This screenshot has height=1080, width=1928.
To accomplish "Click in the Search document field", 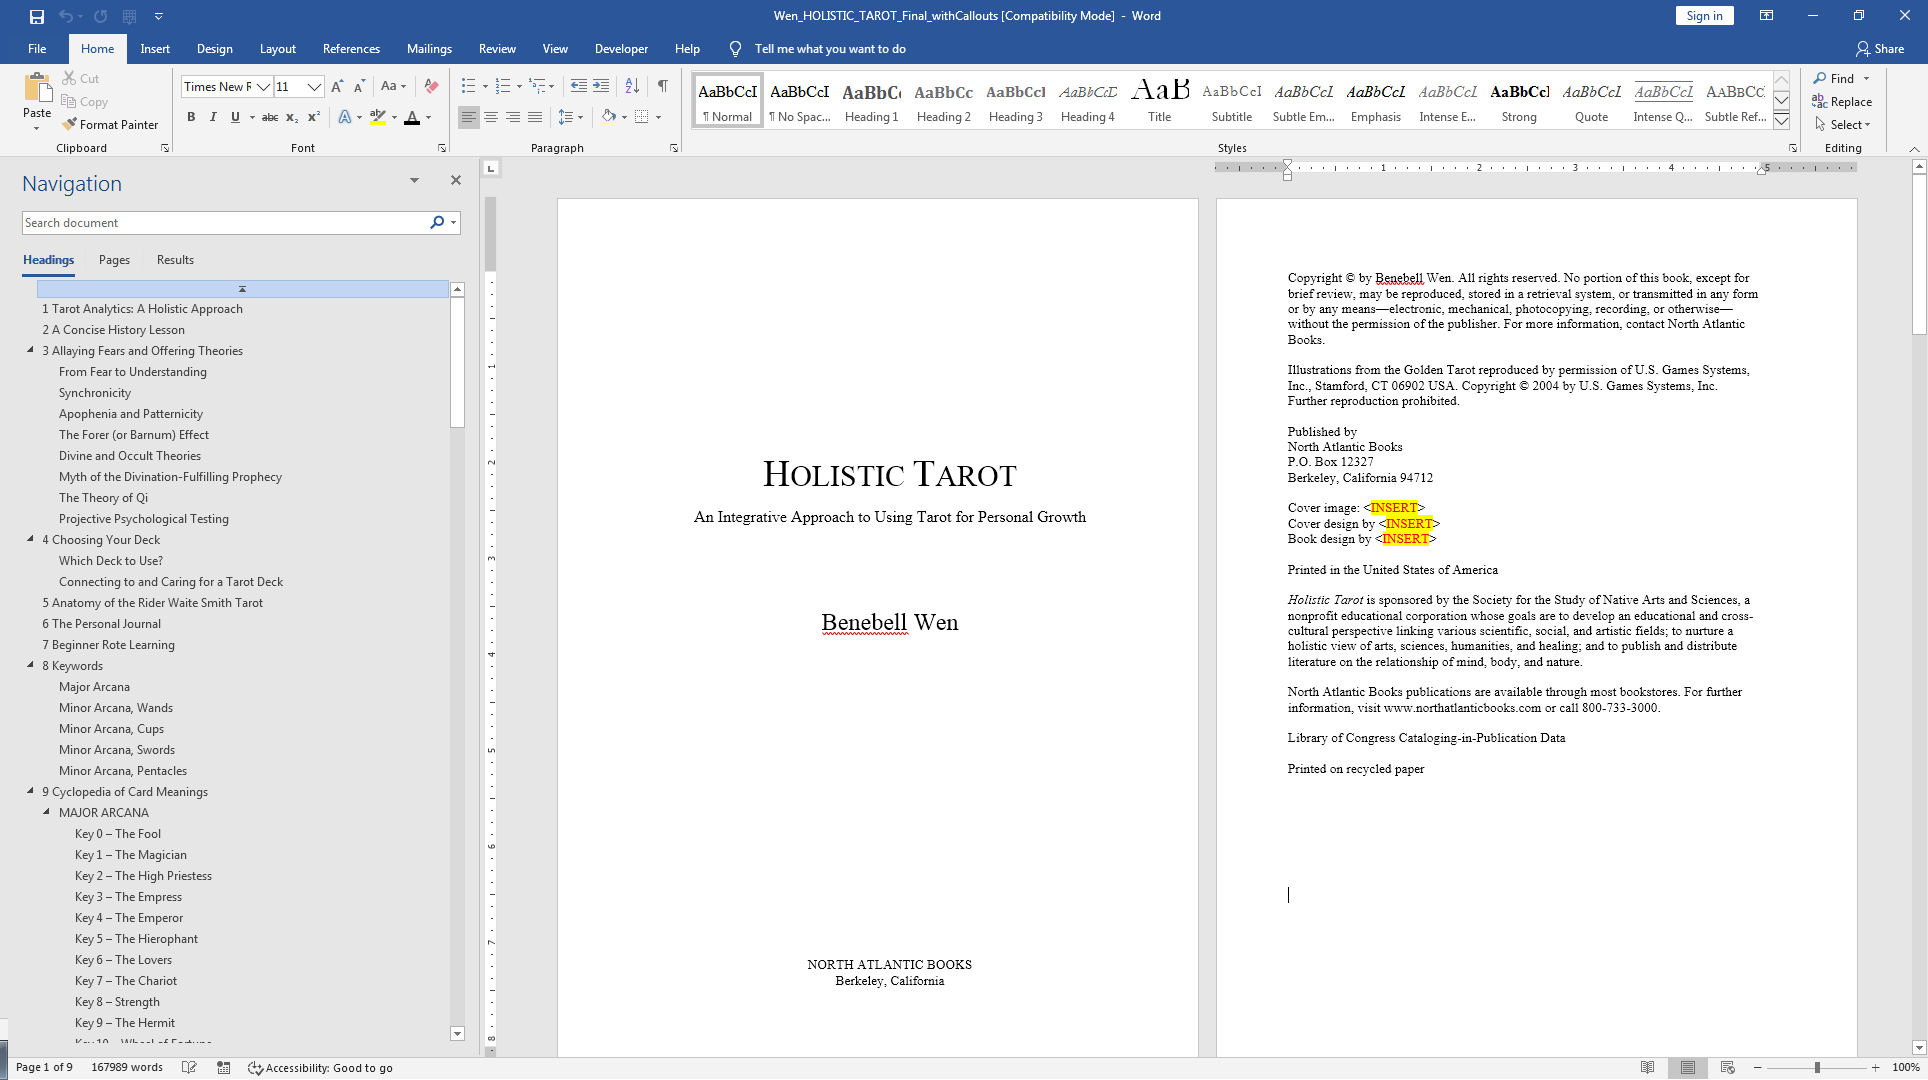I will coord(225,223).
